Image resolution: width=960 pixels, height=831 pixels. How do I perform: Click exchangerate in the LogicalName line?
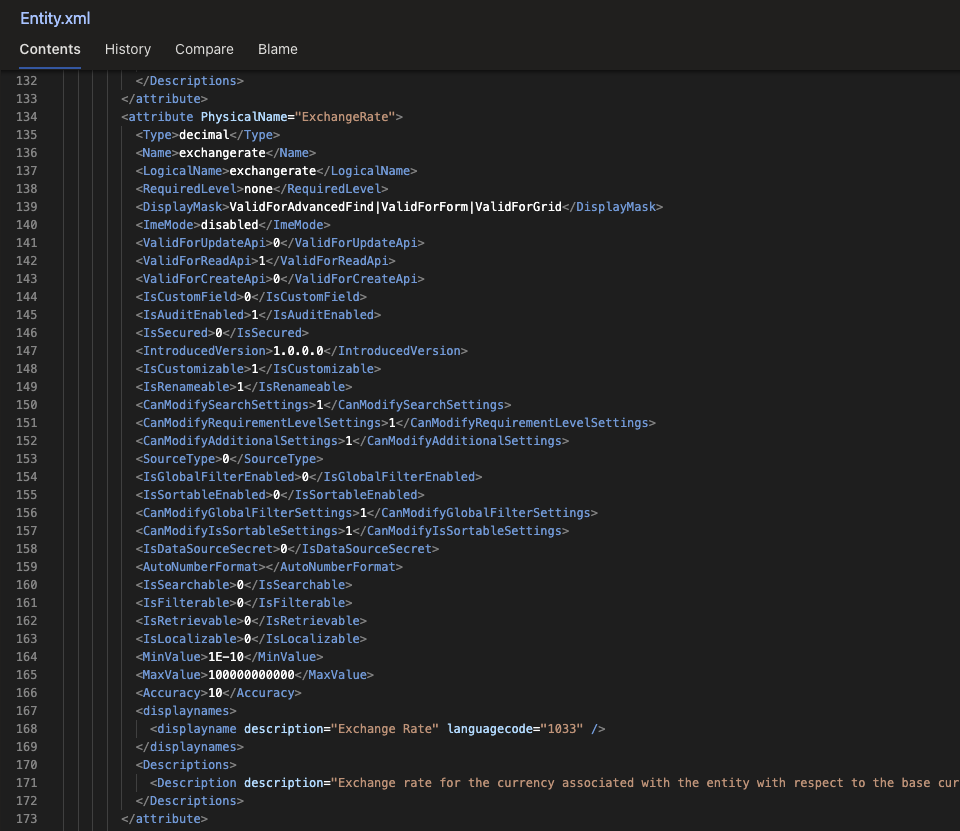(272, 171)
